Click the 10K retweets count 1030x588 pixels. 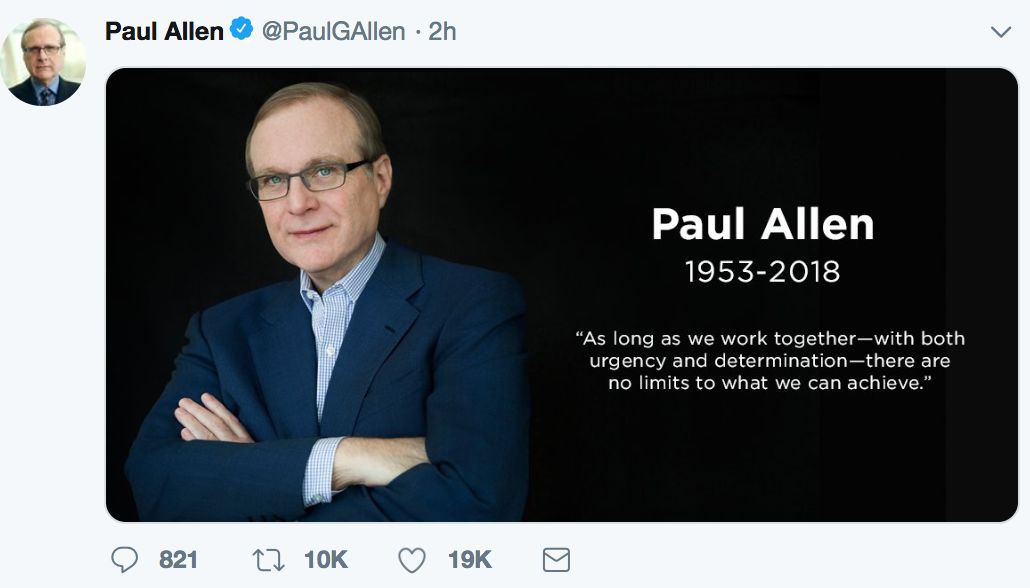[x=325, y=560]
